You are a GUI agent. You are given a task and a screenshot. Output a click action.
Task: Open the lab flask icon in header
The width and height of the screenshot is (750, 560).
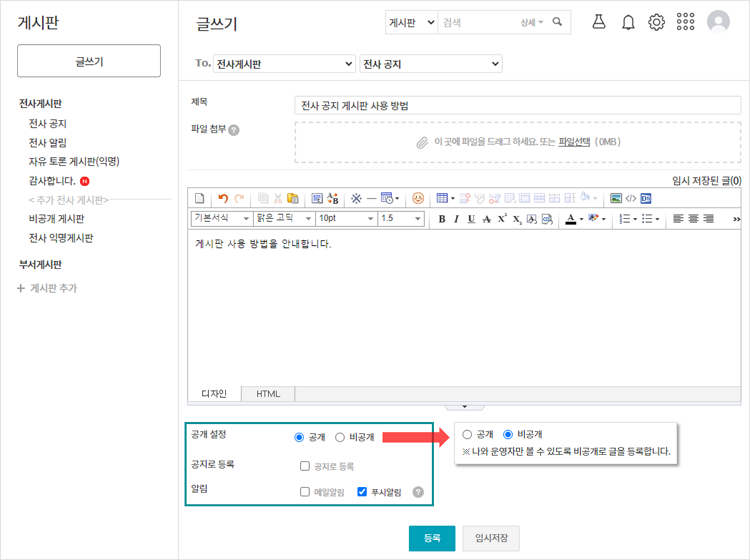[599, 22]
